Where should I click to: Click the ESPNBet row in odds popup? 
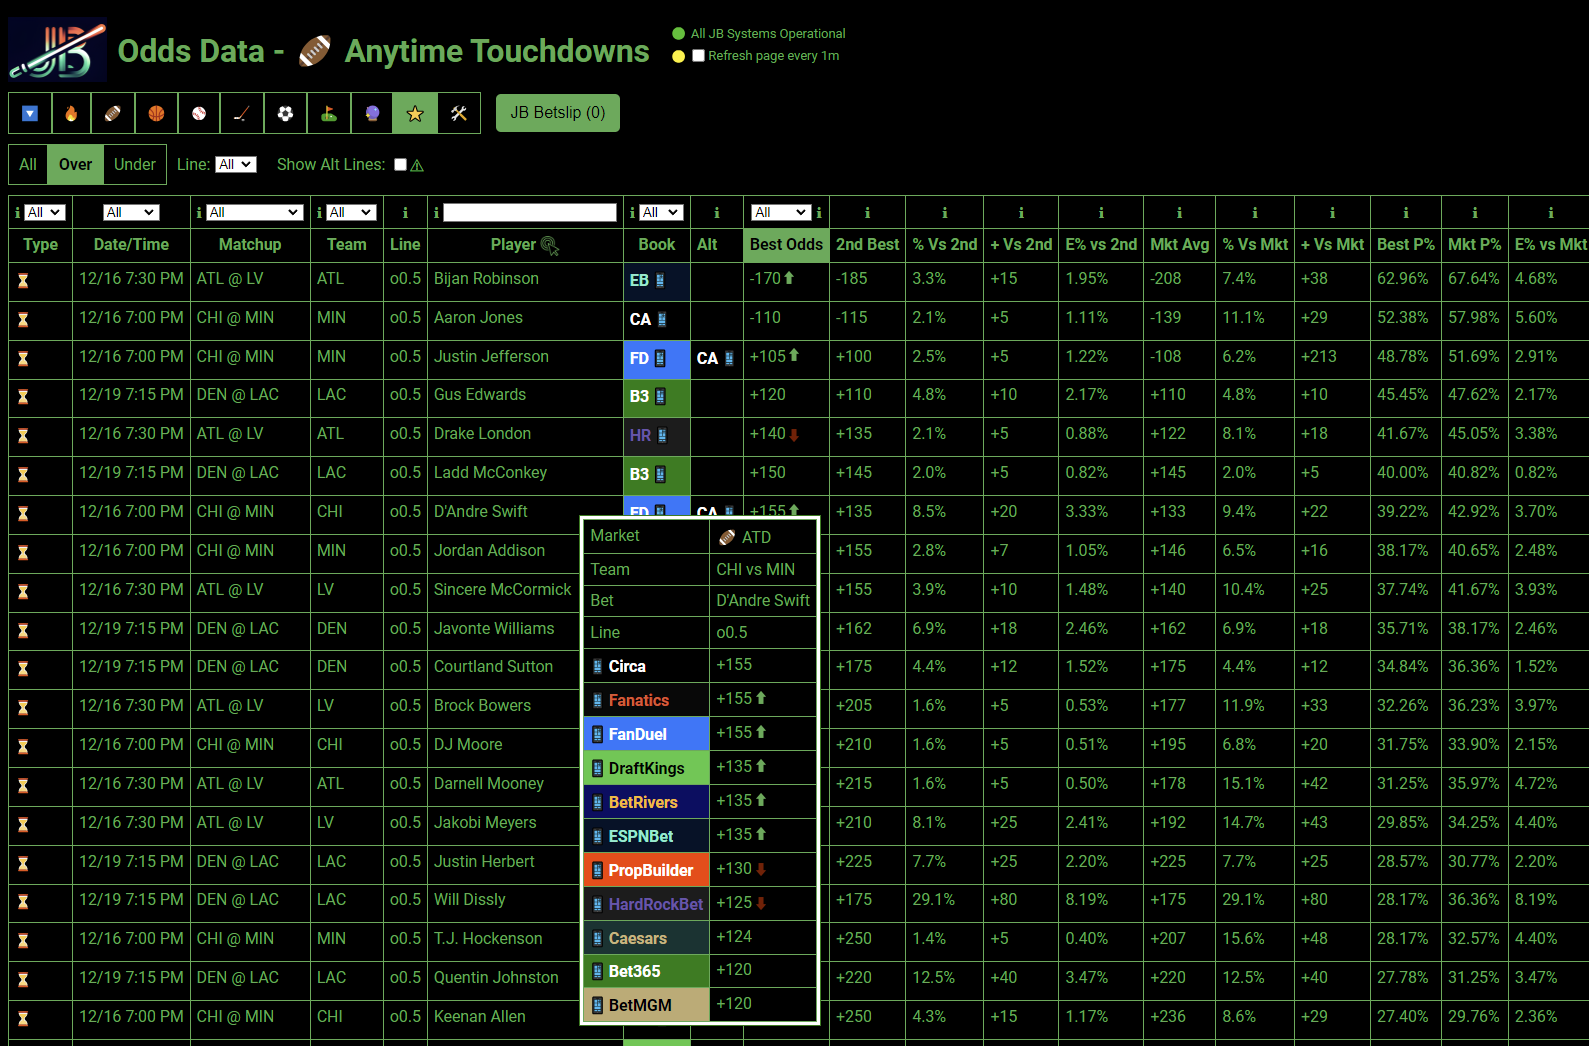700,836
